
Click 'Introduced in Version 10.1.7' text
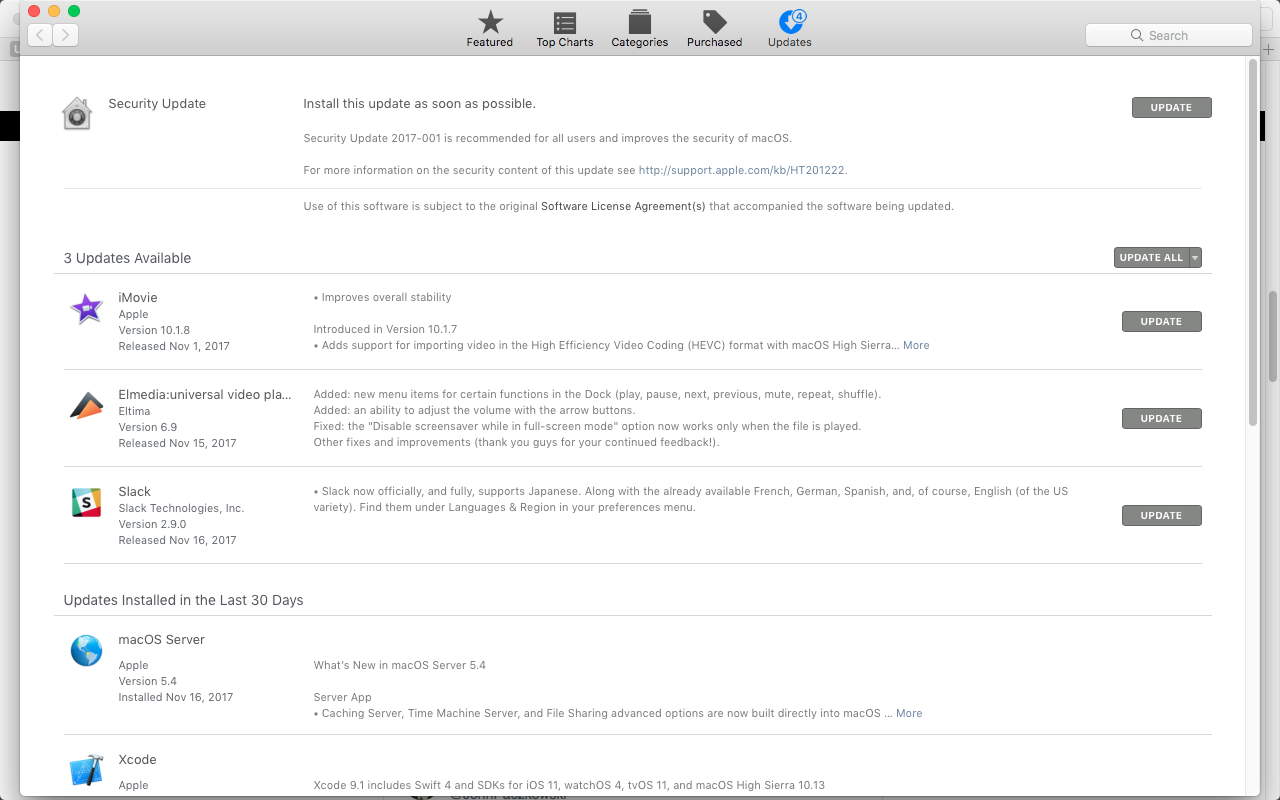385,329
